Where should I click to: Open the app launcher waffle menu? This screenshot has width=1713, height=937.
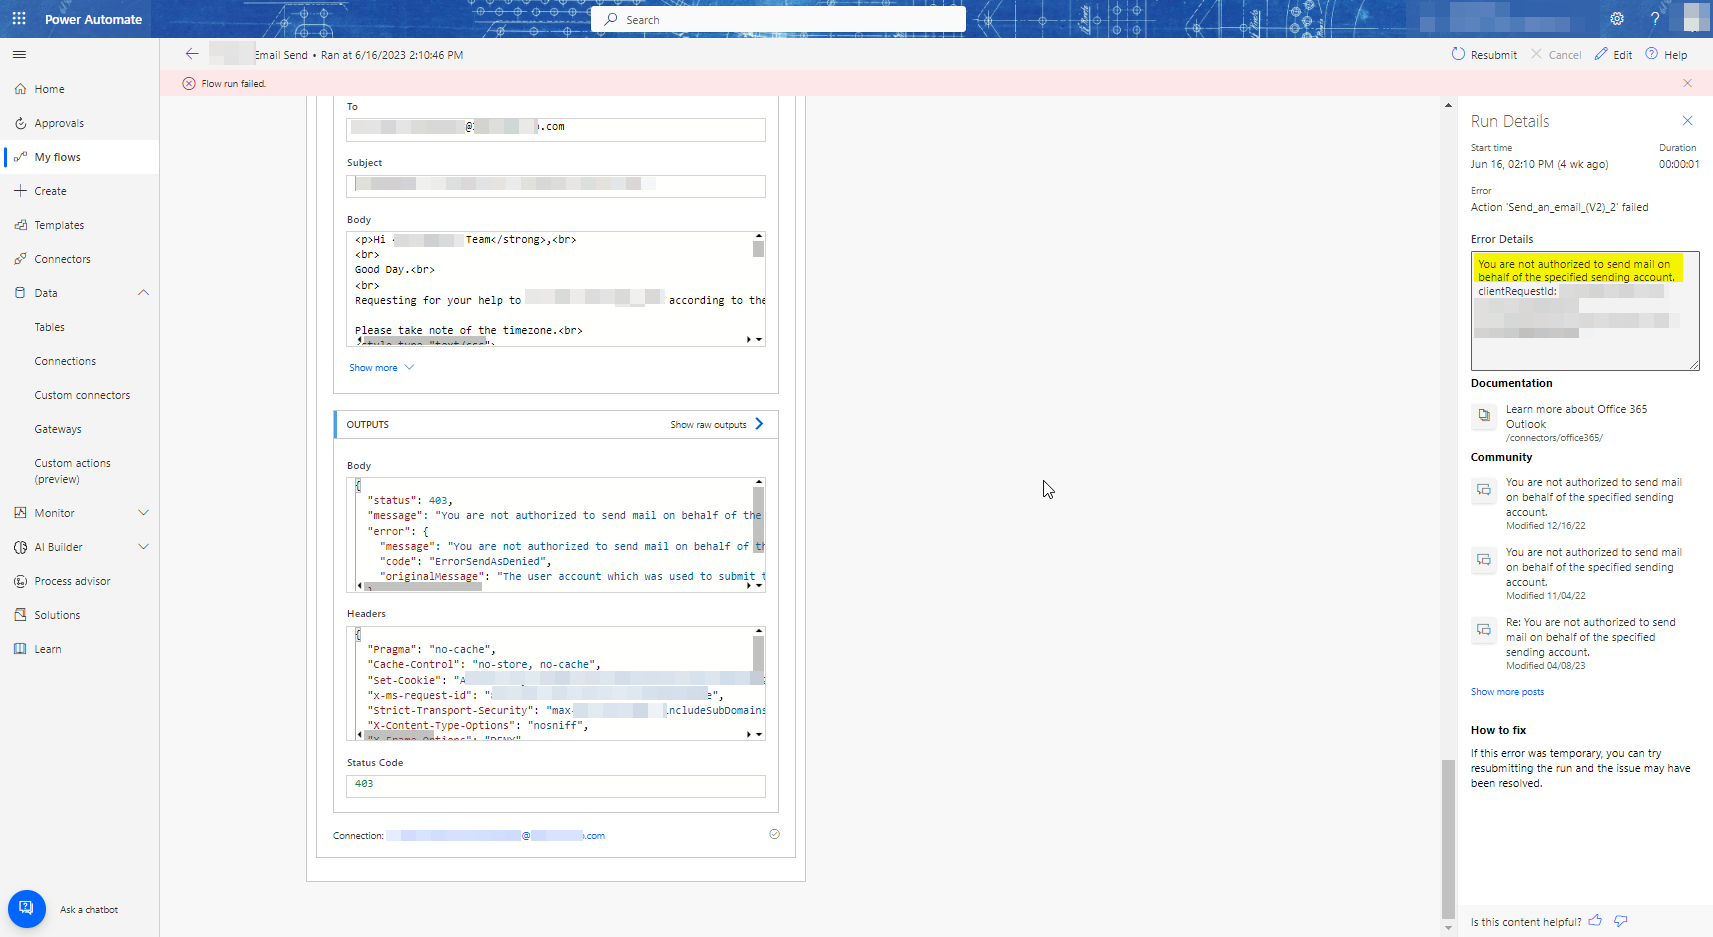pos(18,18)
